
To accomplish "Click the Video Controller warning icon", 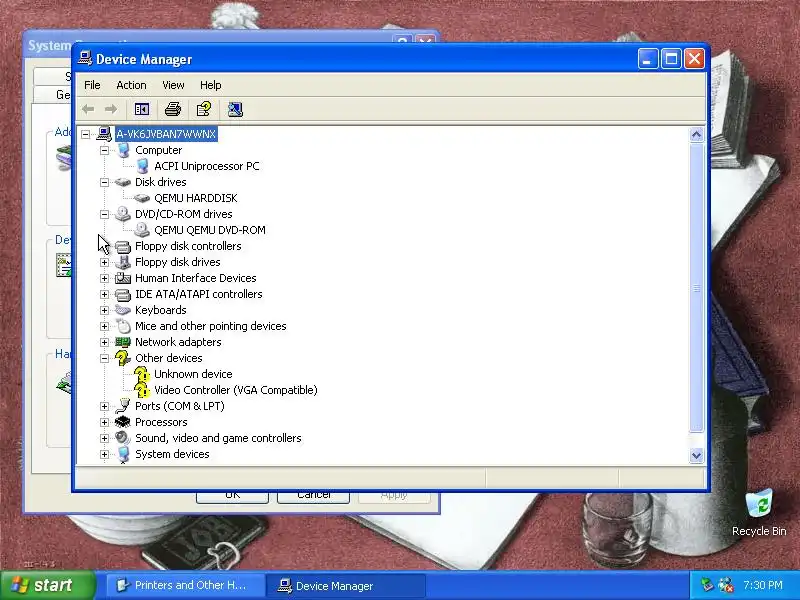I will pyautogui.click(x=142, y=390).
